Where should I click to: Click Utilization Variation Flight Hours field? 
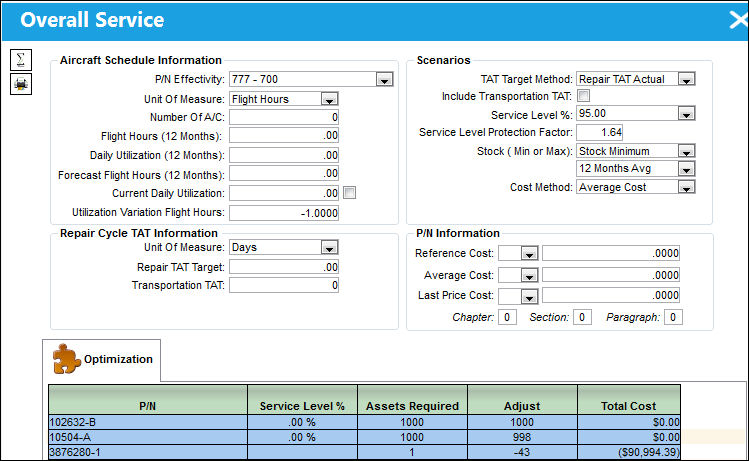pos(284,213)
